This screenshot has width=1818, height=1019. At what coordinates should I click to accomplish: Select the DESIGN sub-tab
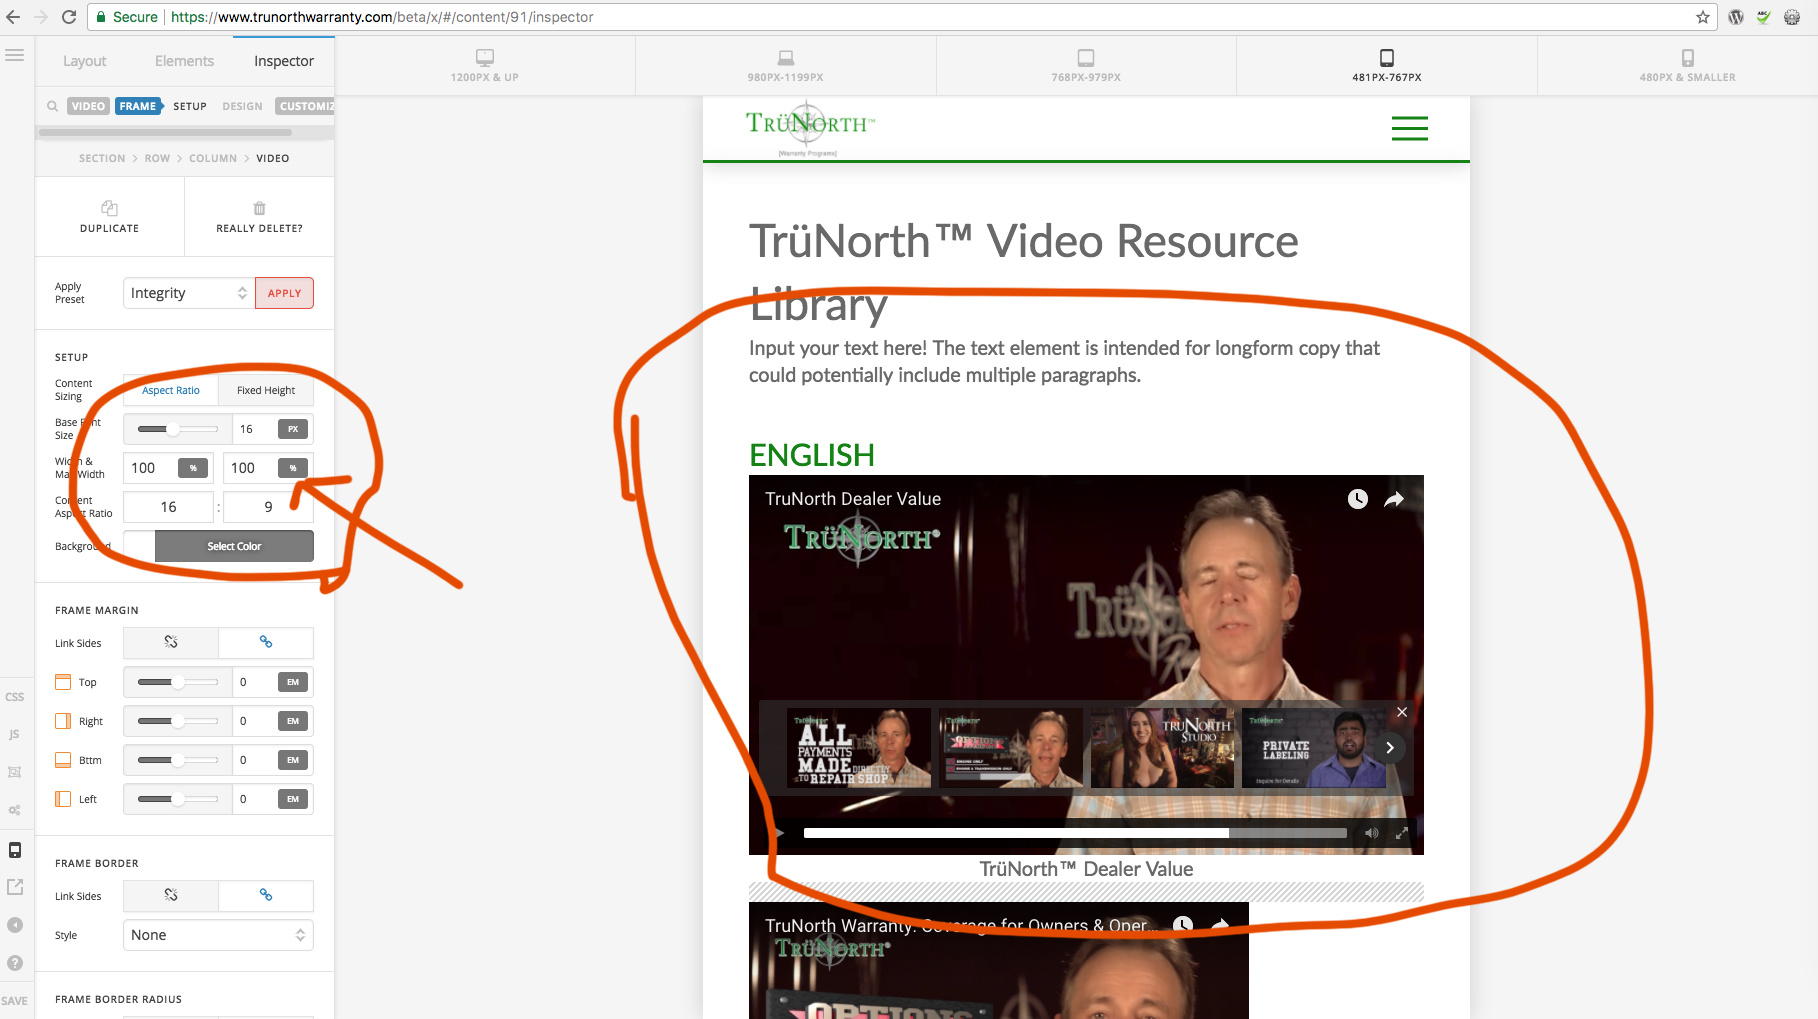coord(242,106)
